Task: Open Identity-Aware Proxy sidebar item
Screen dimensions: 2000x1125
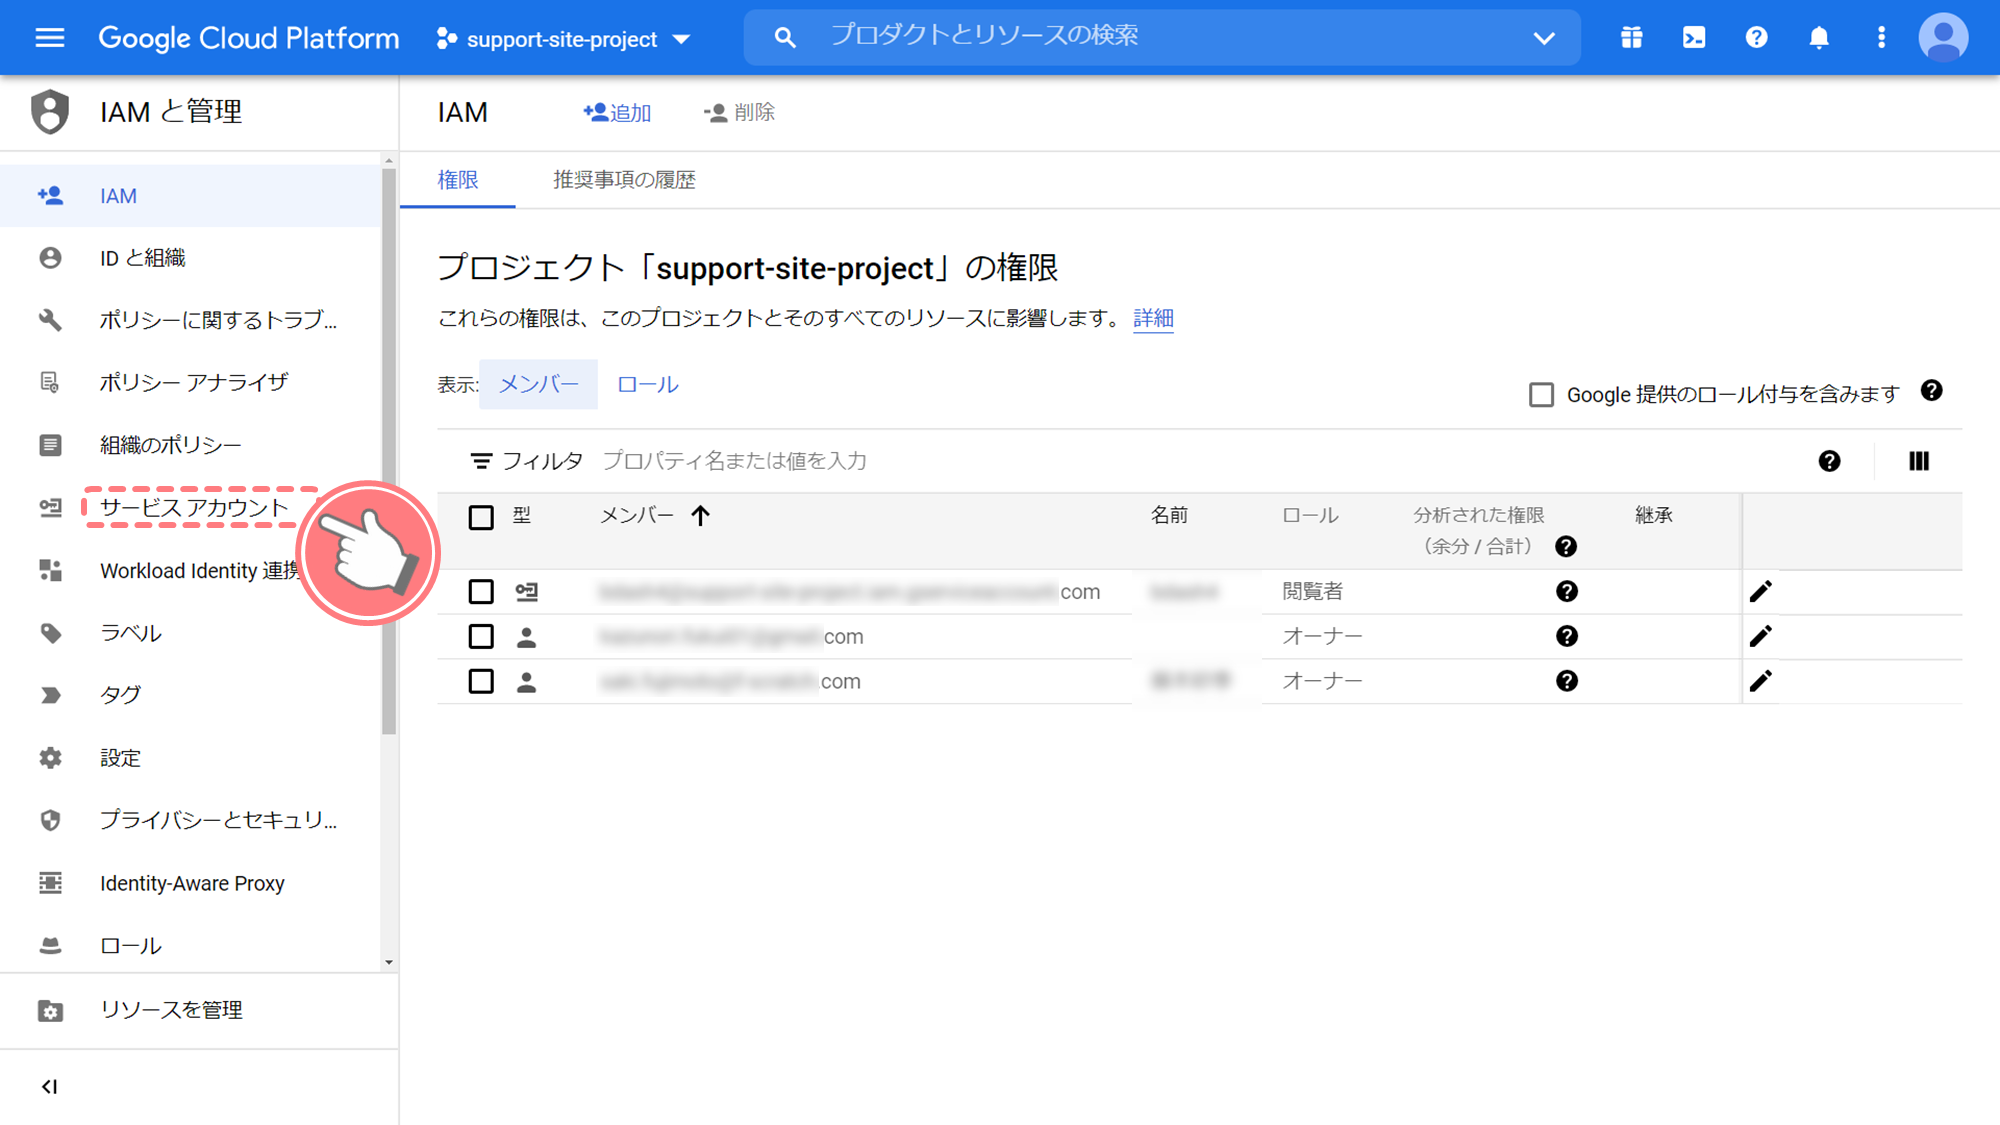Action: pyautogui.click(x=190, y=883)
